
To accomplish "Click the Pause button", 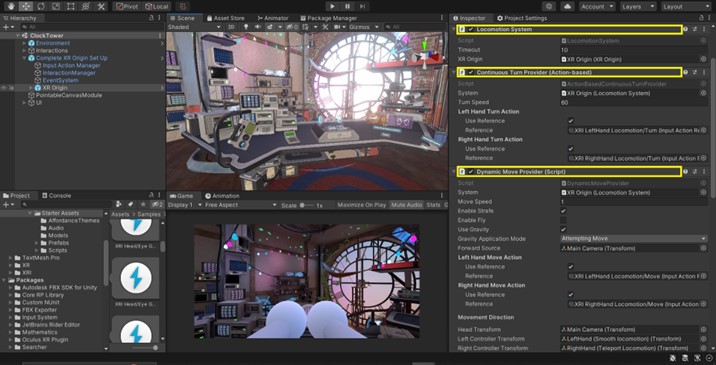I will (x=347, y=6).
